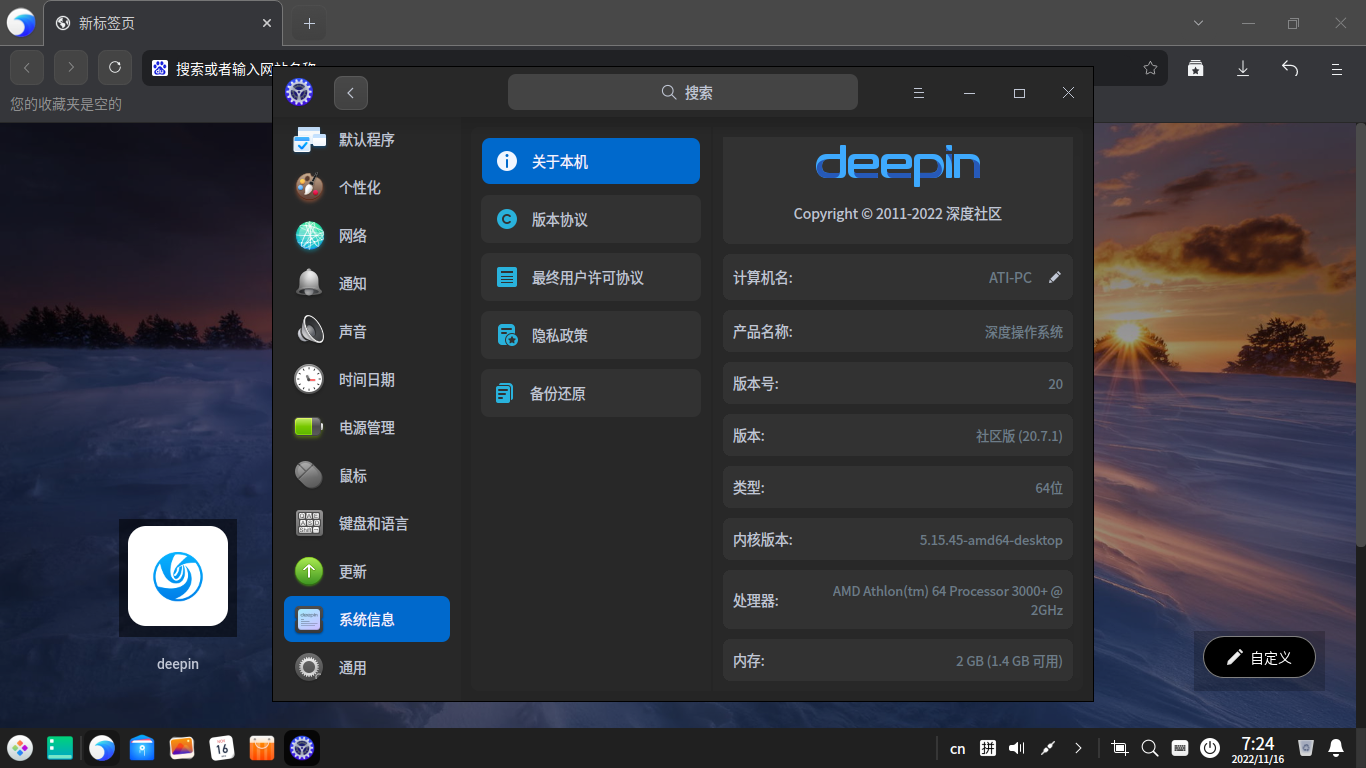Select the 更新 update settings icon
Viewport: 1366px width, 768px height.
tap(310, 571)
